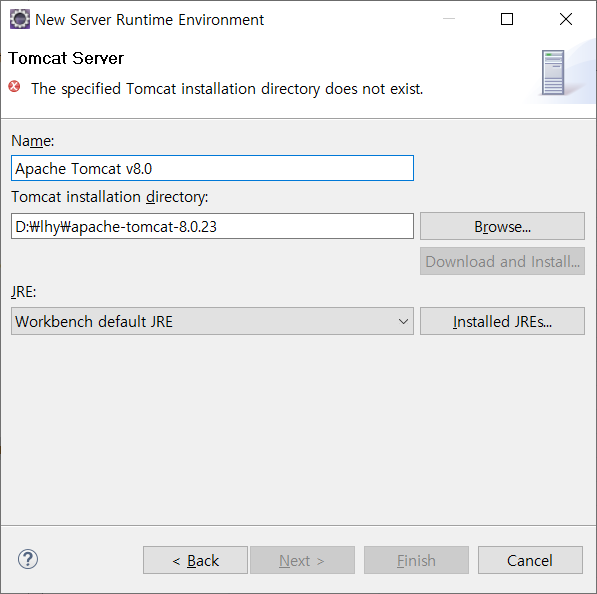The height and width of the screenshot is (594, 597).
Task: Go to previous page with Back
Action: coord(195,560)
